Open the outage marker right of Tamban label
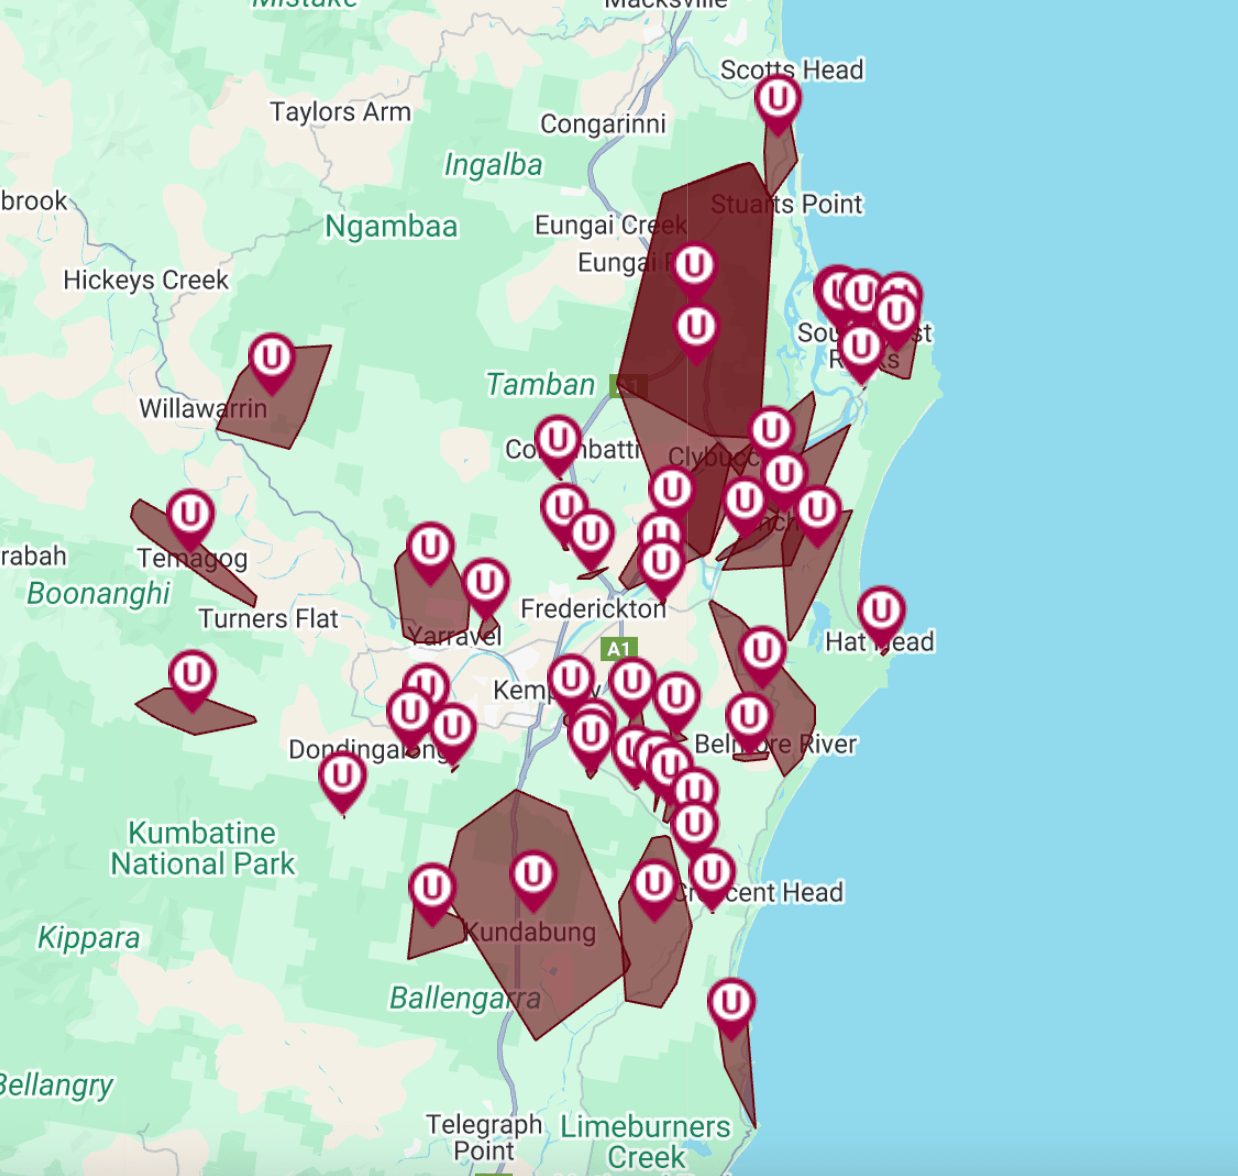Viewport: 1238px width, 1176px height. [696, 333]
